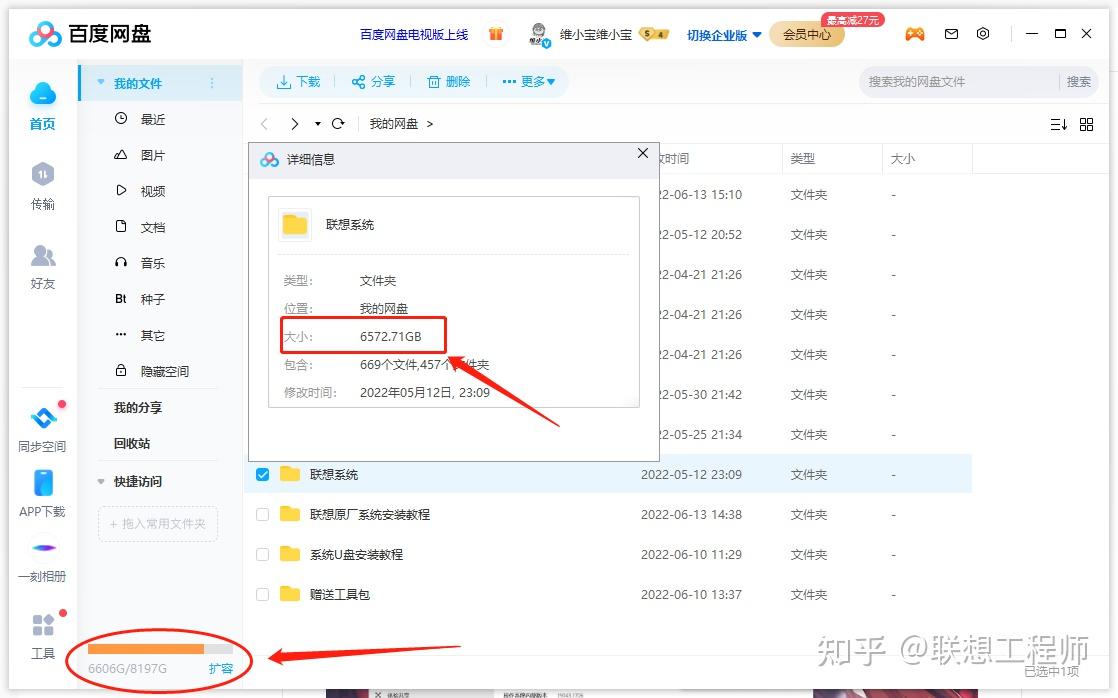Viewport: 1118px width, 698px height.
Task: Click the username 维小宝维小宝
Action: [596, 34]
